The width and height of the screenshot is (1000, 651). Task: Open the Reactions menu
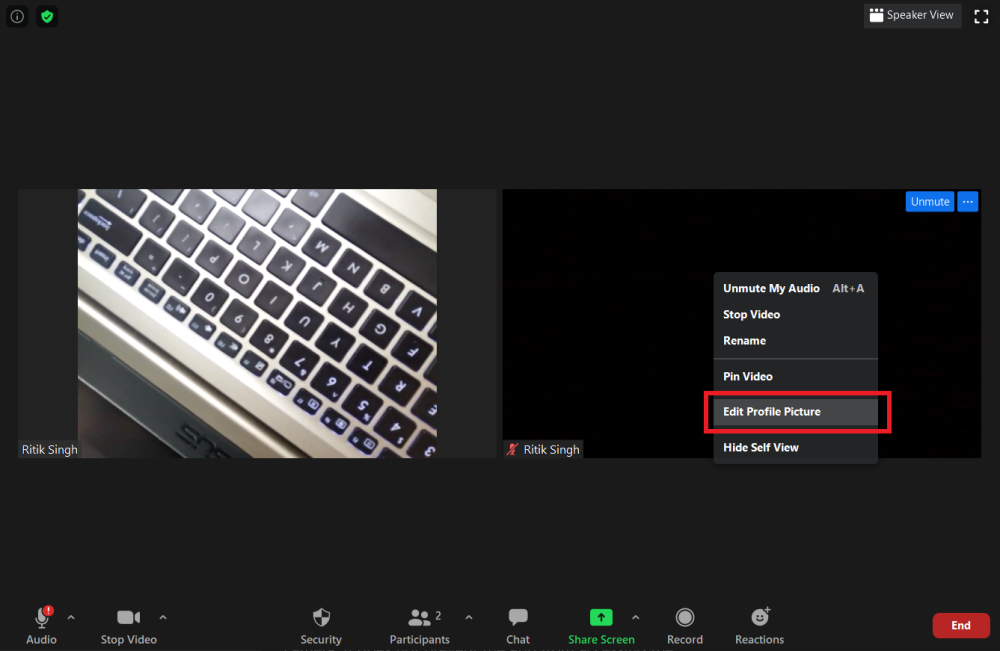759,626
